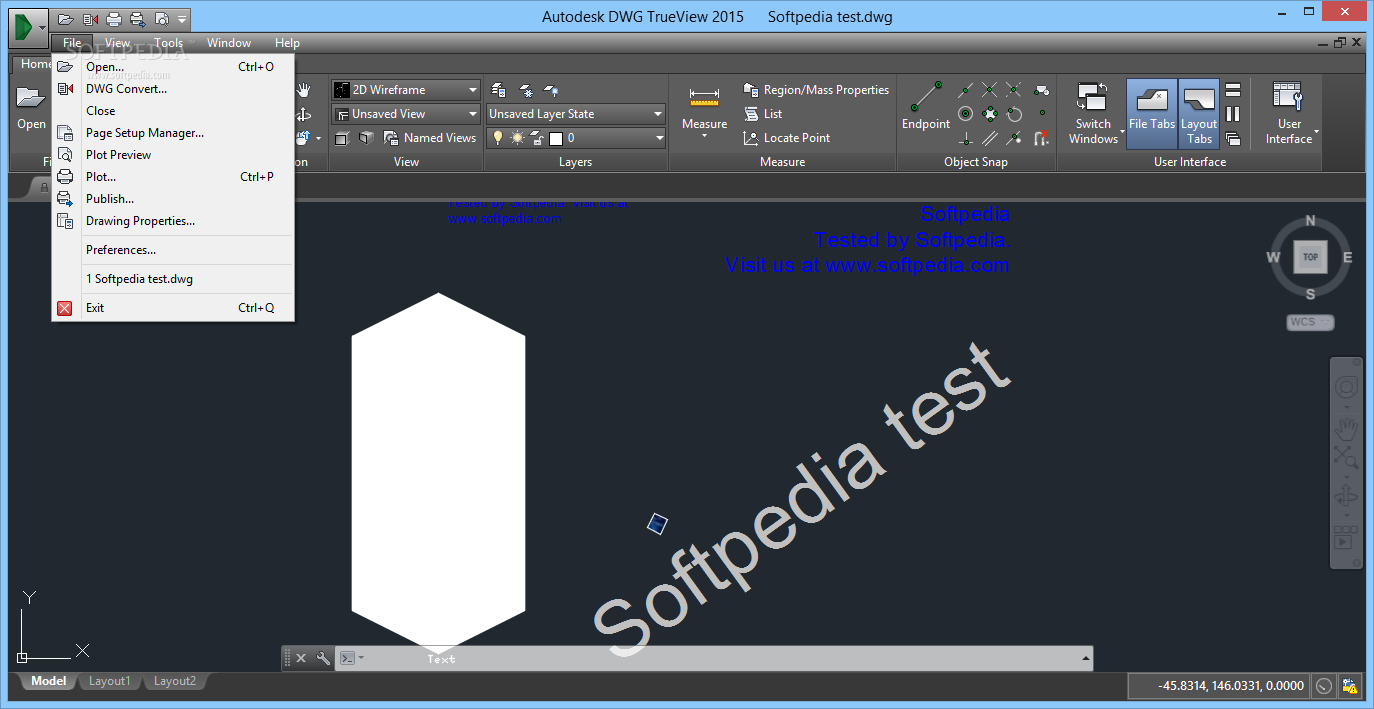Select Drawing Properties... menu entry
1374x709 pixels.
pos(173,221)
